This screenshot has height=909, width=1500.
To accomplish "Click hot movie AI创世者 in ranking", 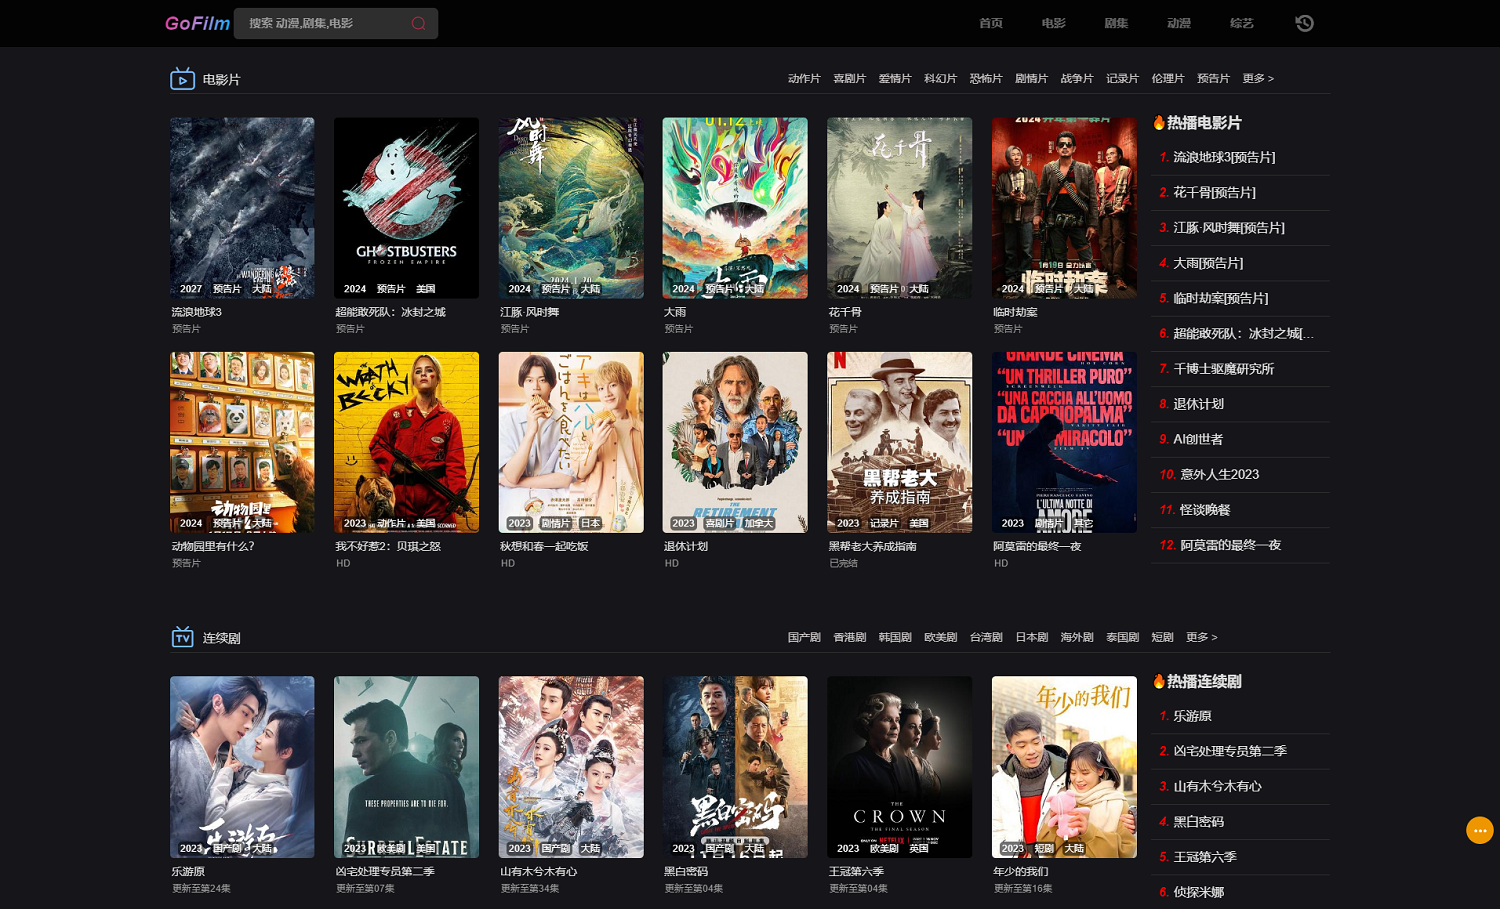I will point(1198,439).
